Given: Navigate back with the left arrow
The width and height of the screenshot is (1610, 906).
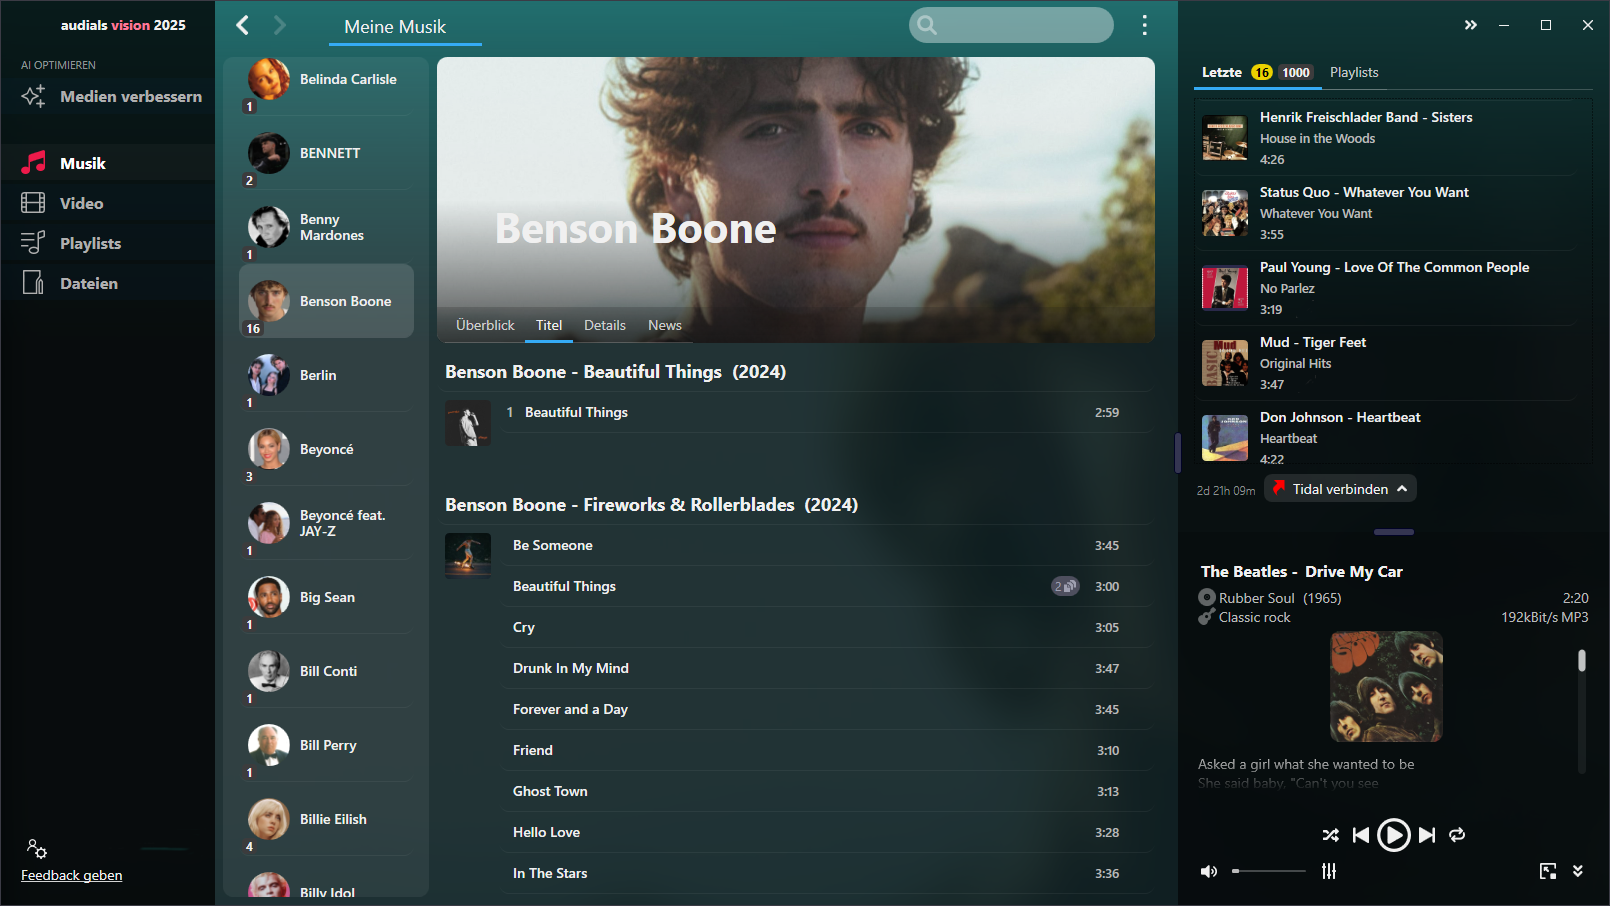Looking at the screenshot, I should (x=242, y=25).
